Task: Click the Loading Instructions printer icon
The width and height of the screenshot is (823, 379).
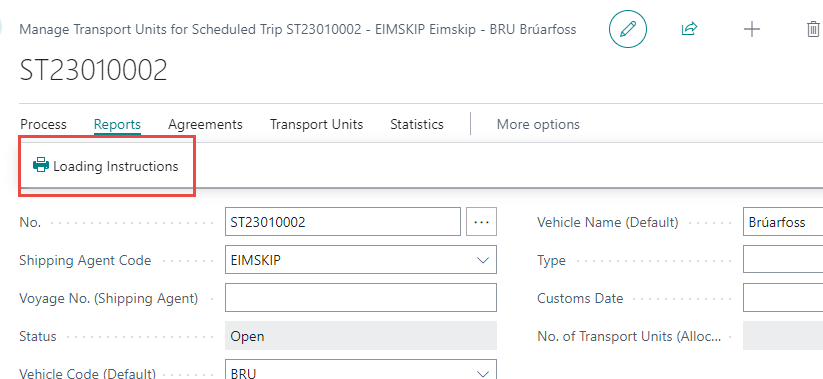Action: tap(40, 165)
